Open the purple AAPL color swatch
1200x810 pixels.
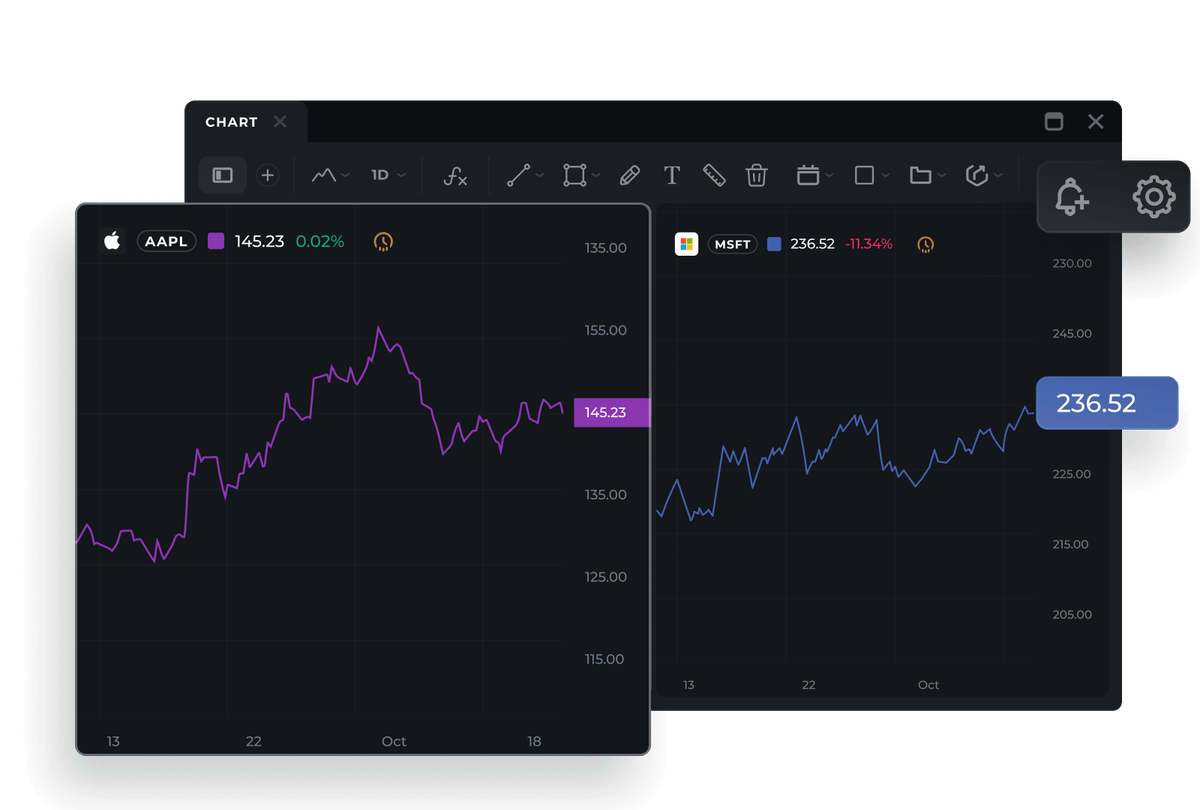216,241
